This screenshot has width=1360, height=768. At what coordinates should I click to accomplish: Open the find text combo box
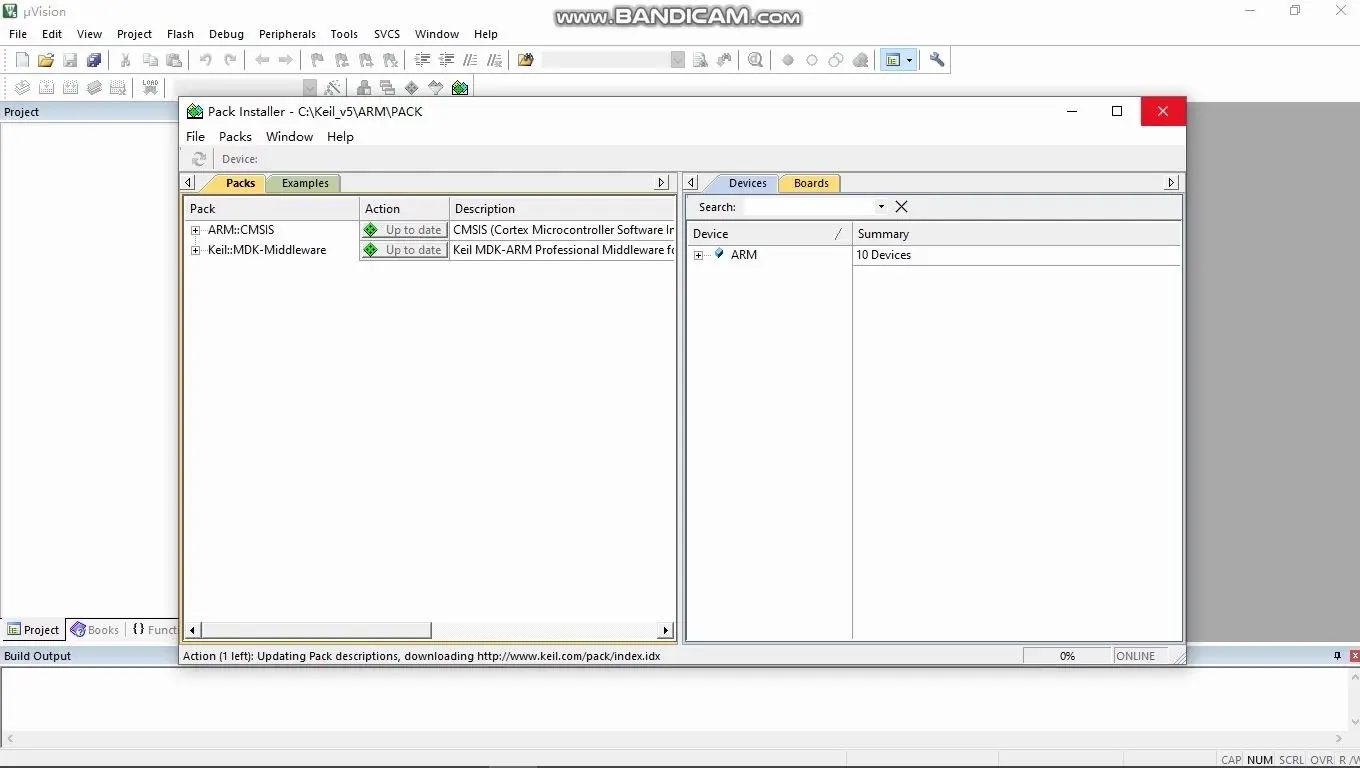click(678, 60)
